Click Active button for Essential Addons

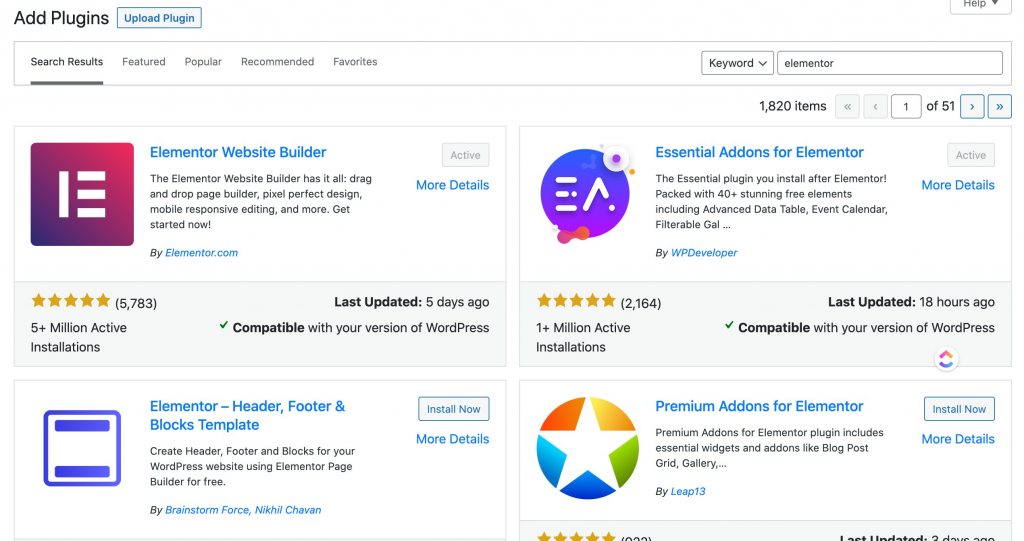click(x=971, y=156)
